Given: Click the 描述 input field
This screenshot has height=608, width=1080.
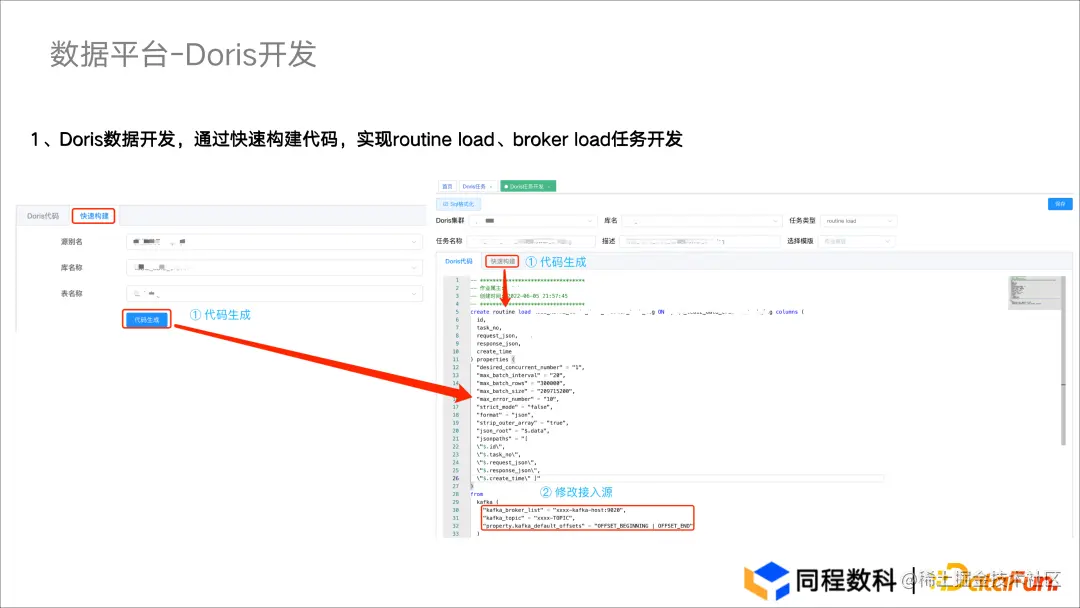Looking at the screenshot, I should [x=699, y=242].
